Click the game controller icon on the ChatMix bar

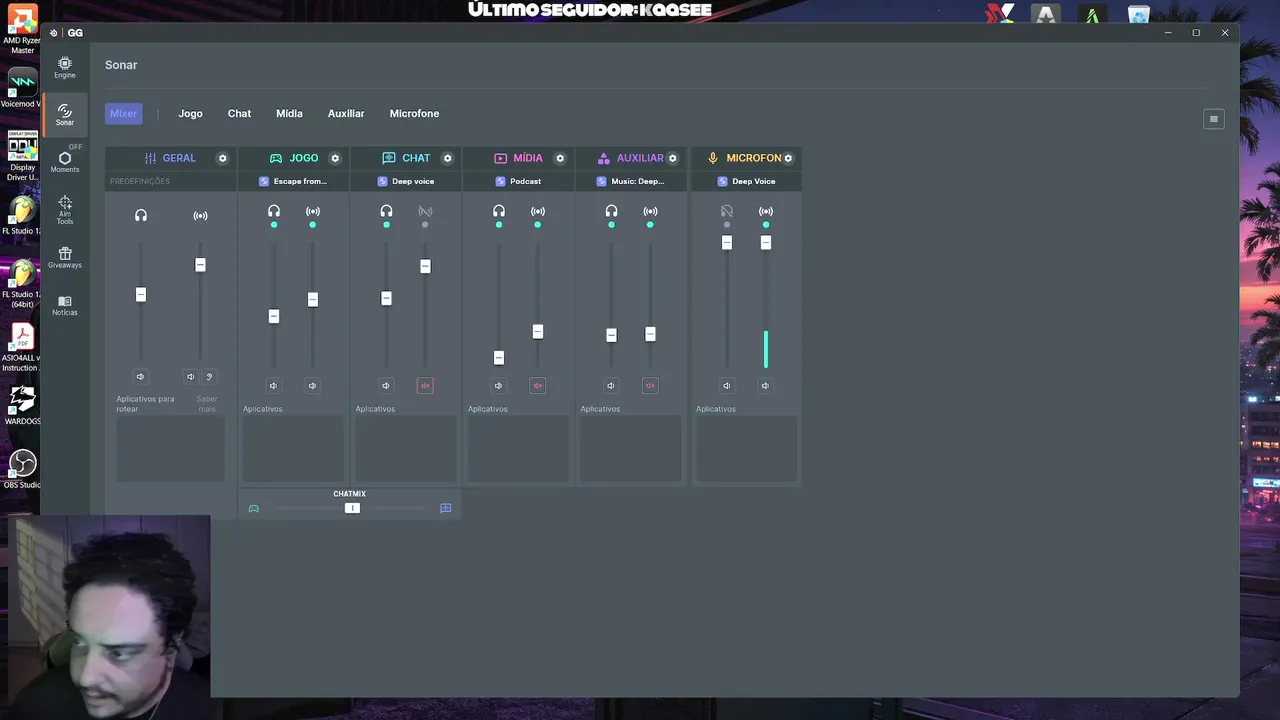254,508
